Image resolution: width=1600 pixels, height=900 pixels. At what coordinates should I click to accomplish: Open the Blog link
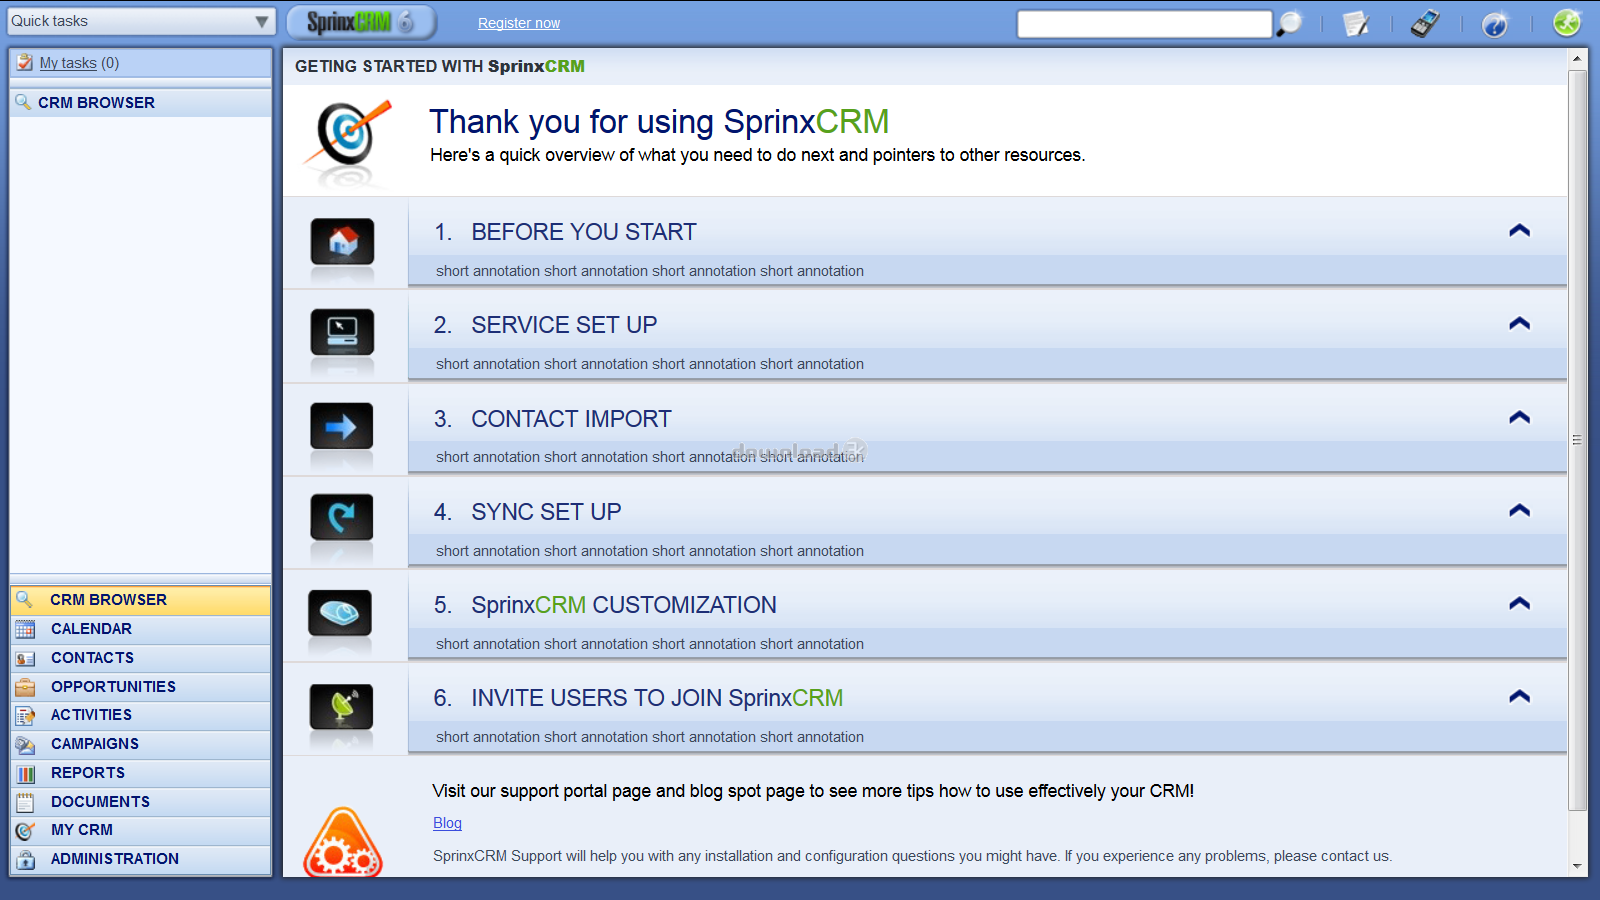click(x=447, y=823)
